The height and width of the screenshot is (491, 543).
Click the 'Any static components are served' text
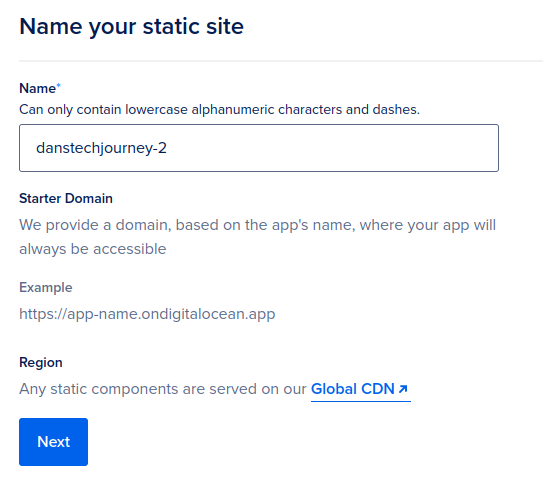click(163, 389)
